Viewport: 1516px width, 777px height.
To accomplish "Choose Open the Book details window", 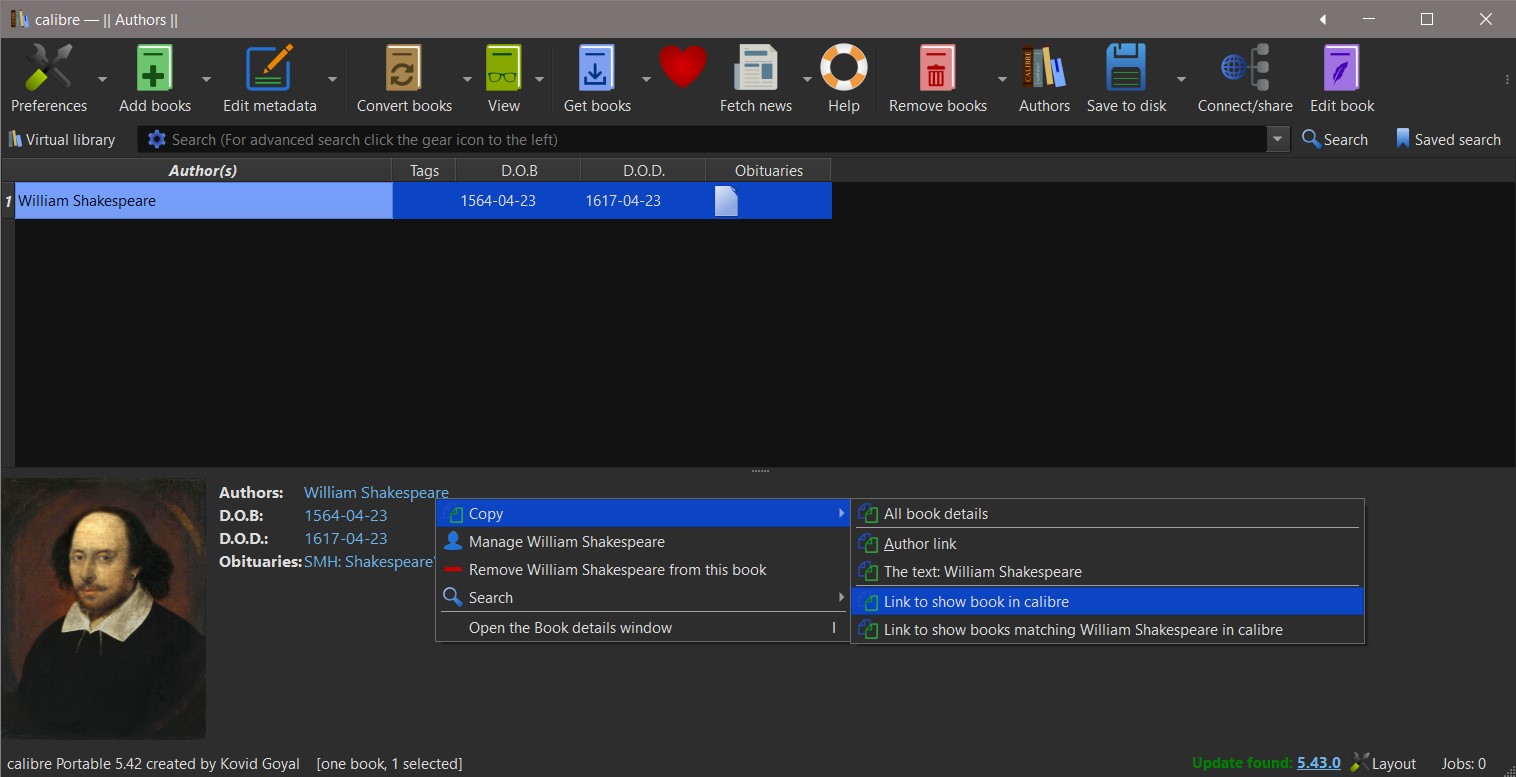I will (642, 628).
